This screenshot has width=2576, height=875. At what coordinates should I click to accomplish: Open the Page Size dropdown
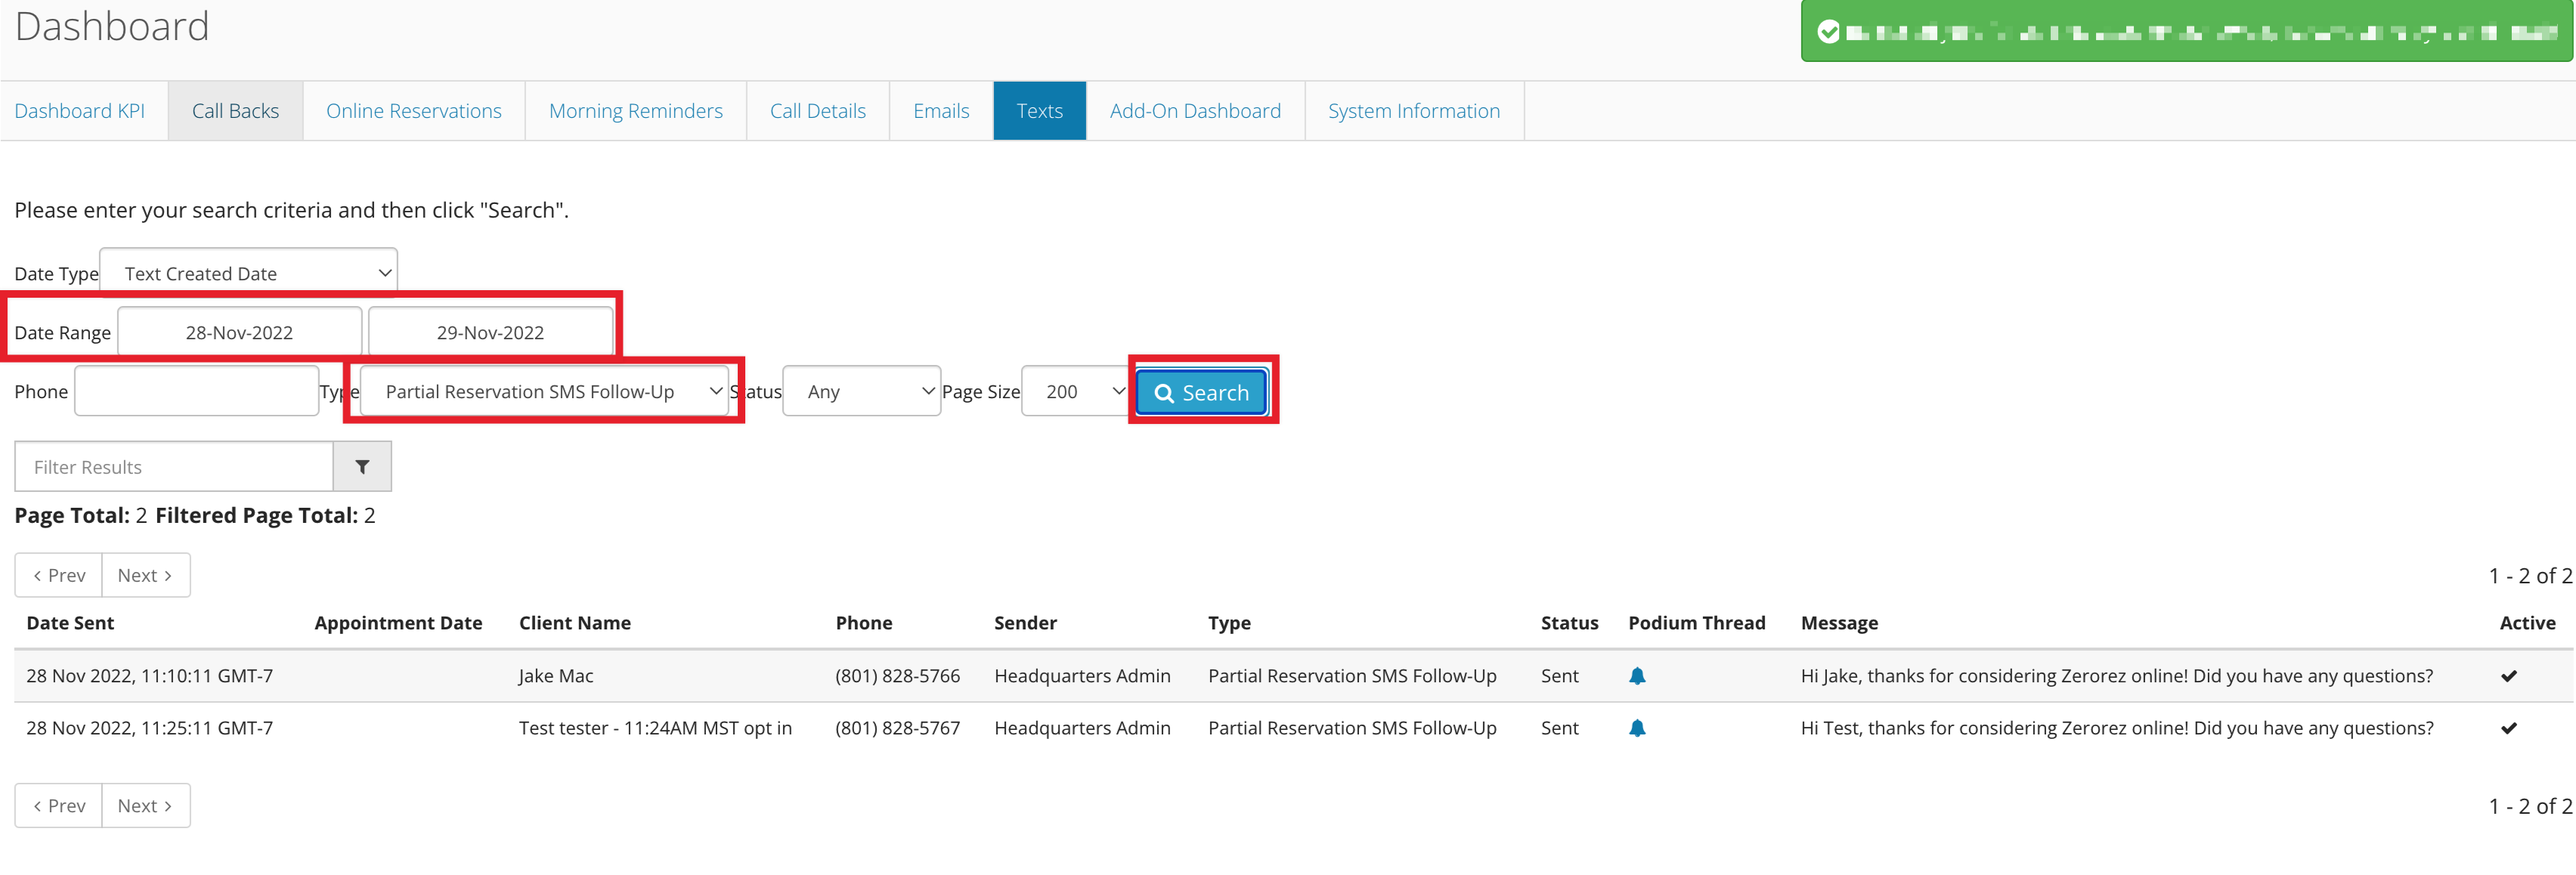1077,391
